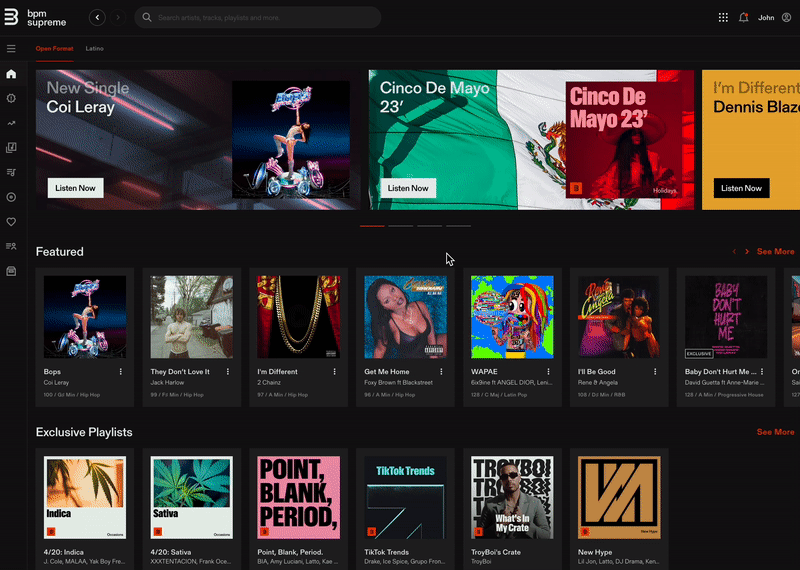Image resolution: width=800 pixels, height=570 pixels.
Task: Open the playlists queue sidebar icon
Action: 11,172
